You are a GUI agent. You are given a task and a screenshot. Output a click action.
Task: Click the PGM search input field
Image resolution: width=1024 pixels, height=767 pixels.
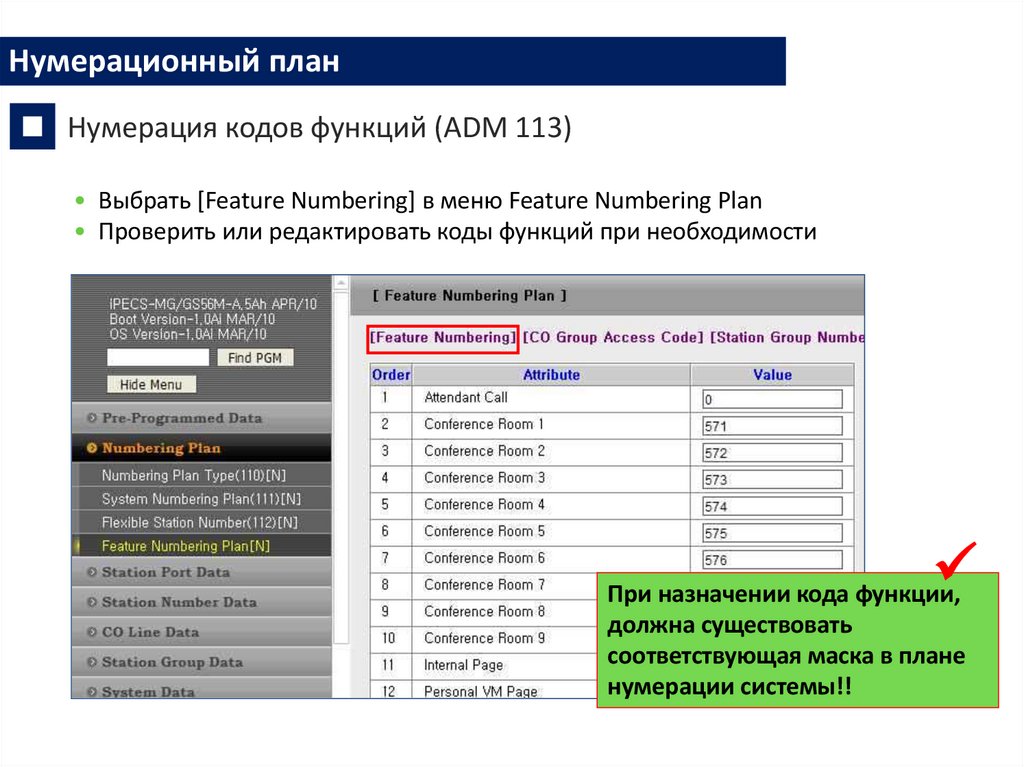(158, 357)
